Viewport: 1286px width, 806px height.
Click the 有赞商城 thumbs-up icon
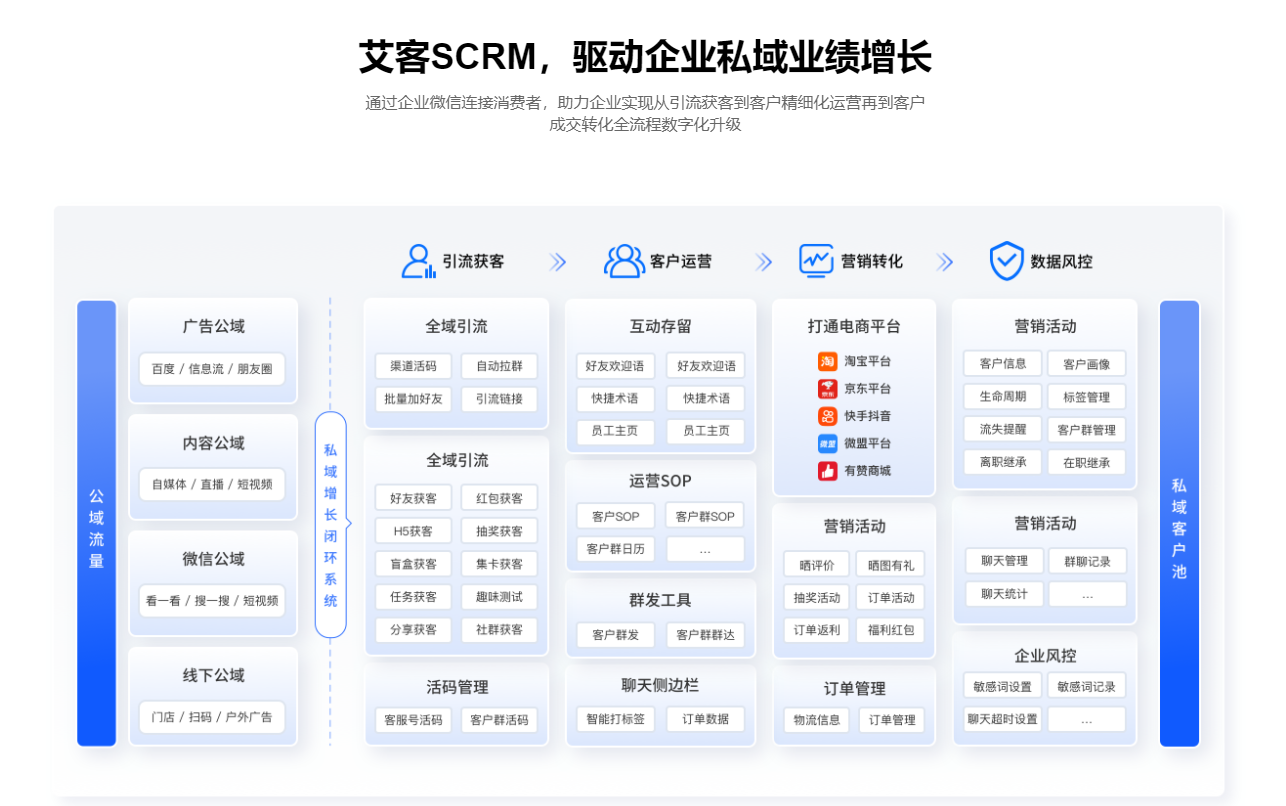(x=827, y=471)
